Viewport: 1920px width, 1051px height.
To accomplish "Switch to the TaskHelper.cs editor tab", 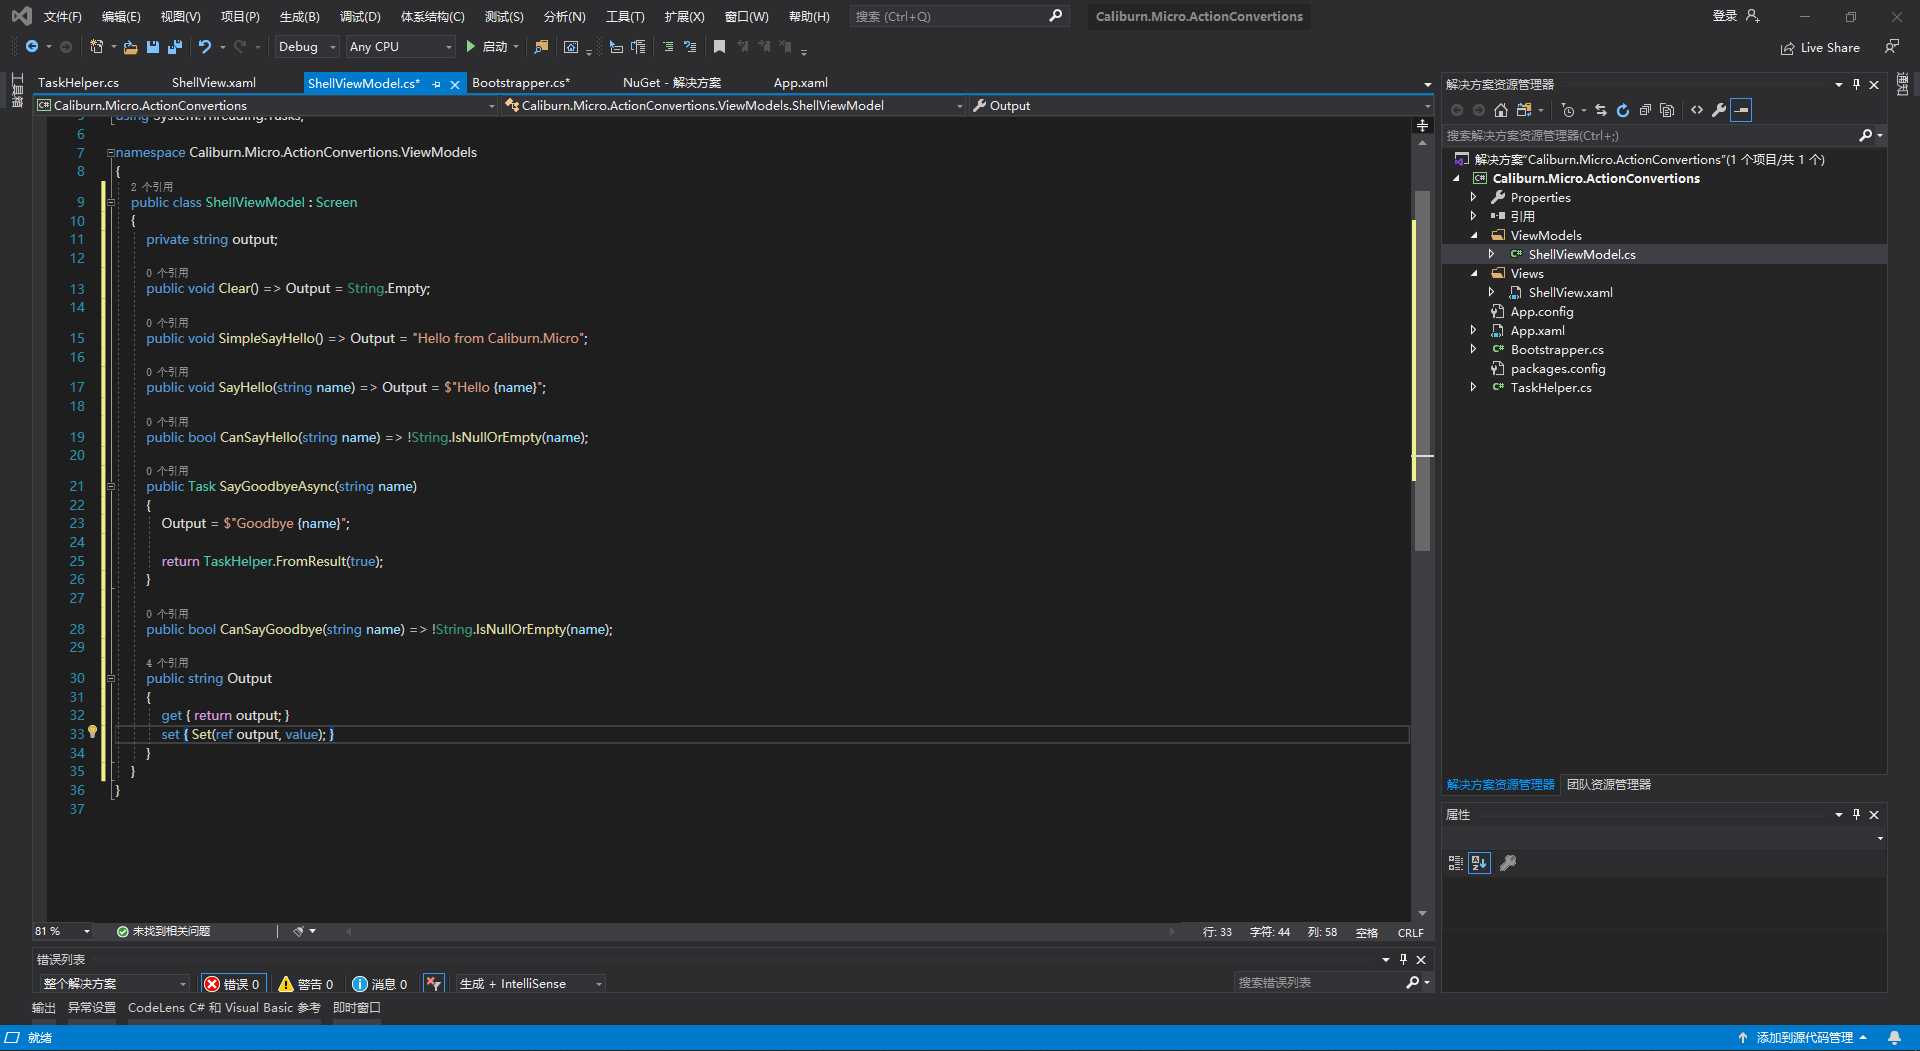I will 78,83.
